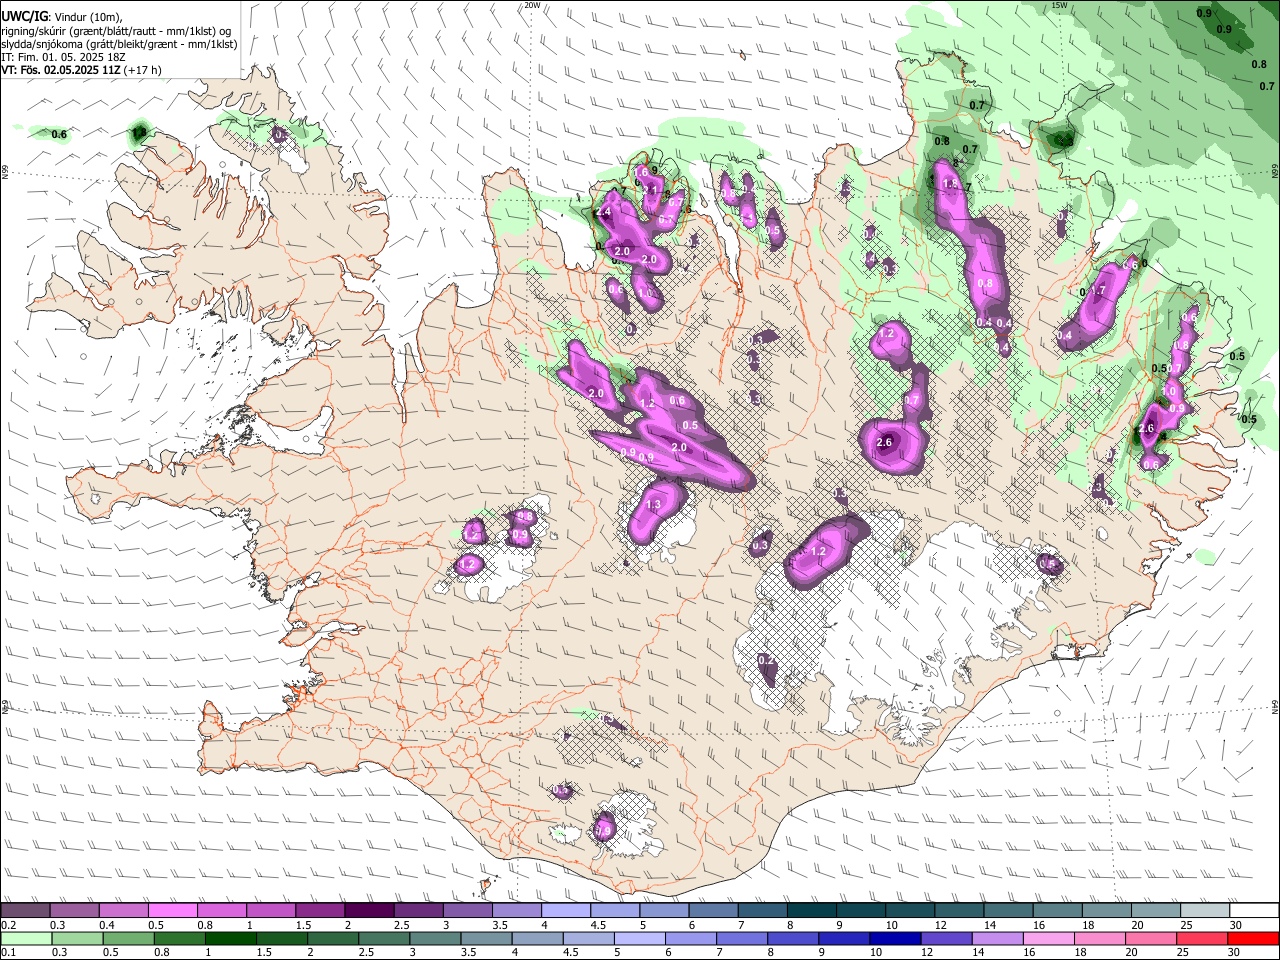Click the 'slydda/snjókoma' legend description line
1280x960 pixels.
pyautogui.click(x=119, y=44)
